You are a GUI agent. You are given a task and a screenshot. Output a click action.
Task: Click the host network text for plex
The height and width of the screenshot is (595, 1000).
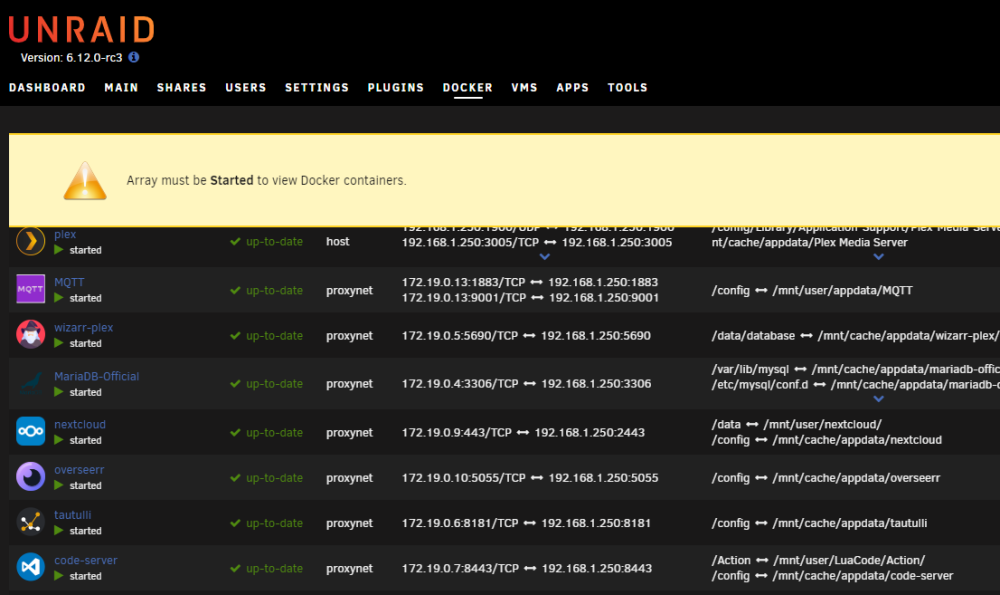click(337, 242)
